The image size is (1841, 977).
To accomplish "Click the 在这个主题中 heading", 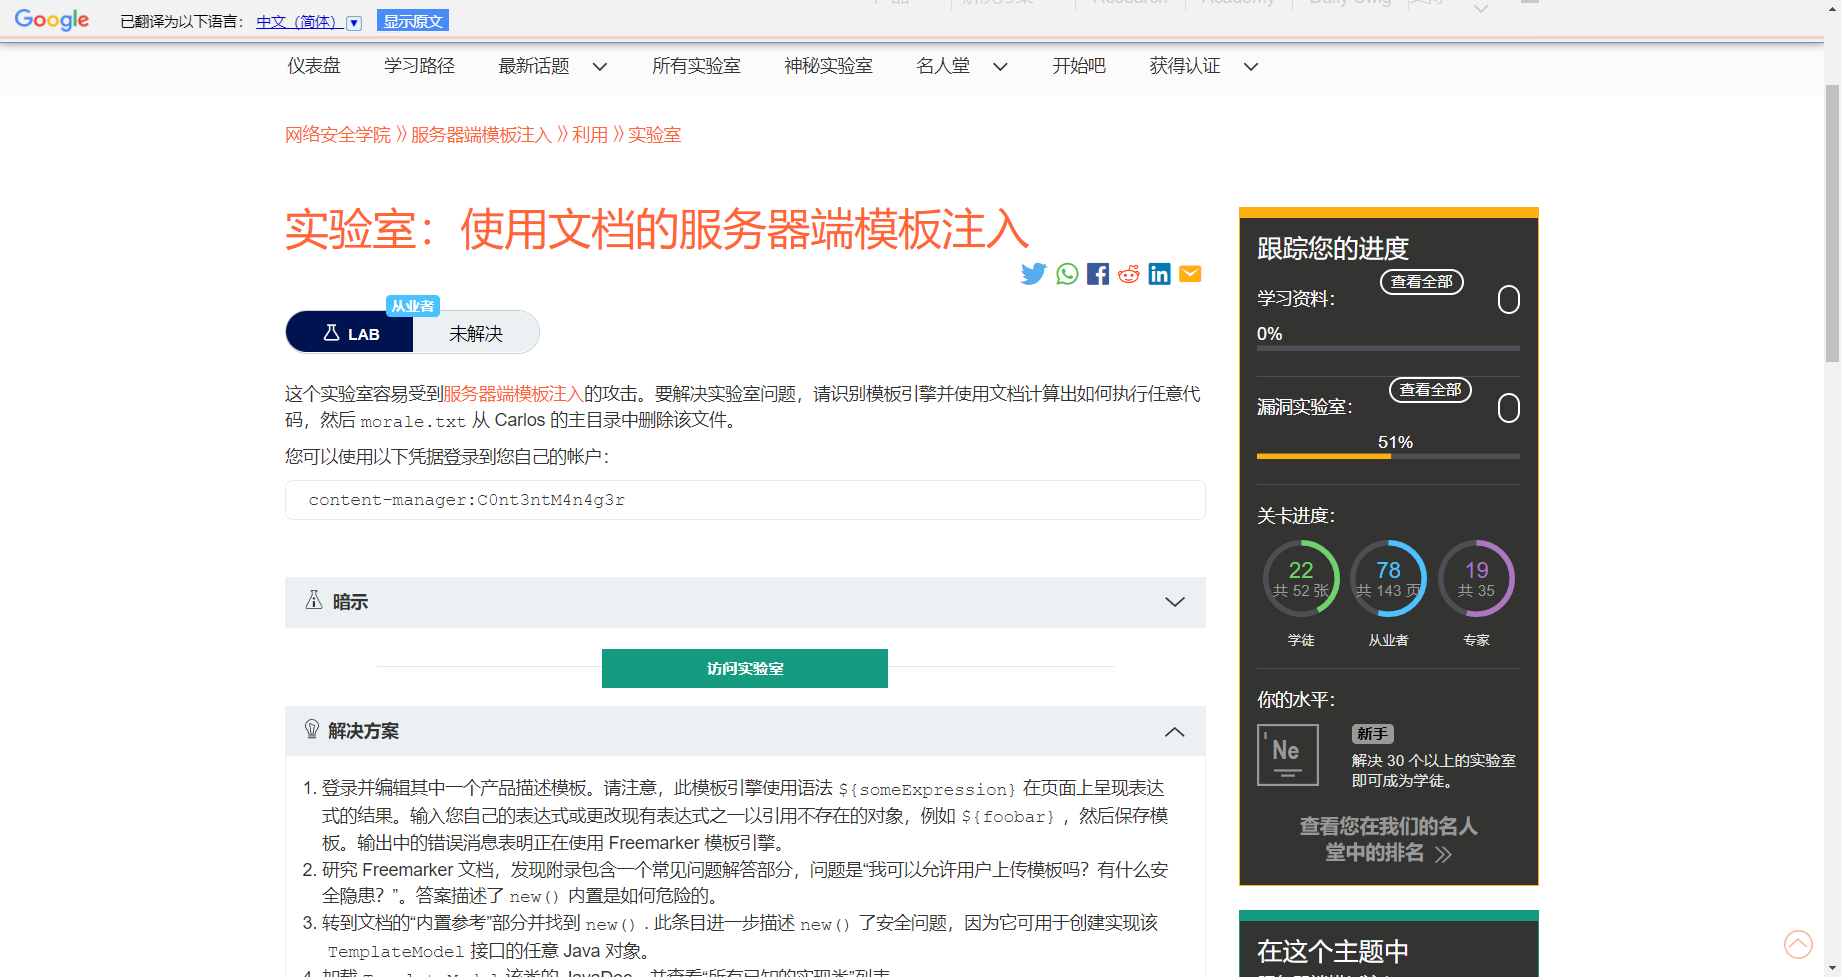I will click(x=1333, y=951).
